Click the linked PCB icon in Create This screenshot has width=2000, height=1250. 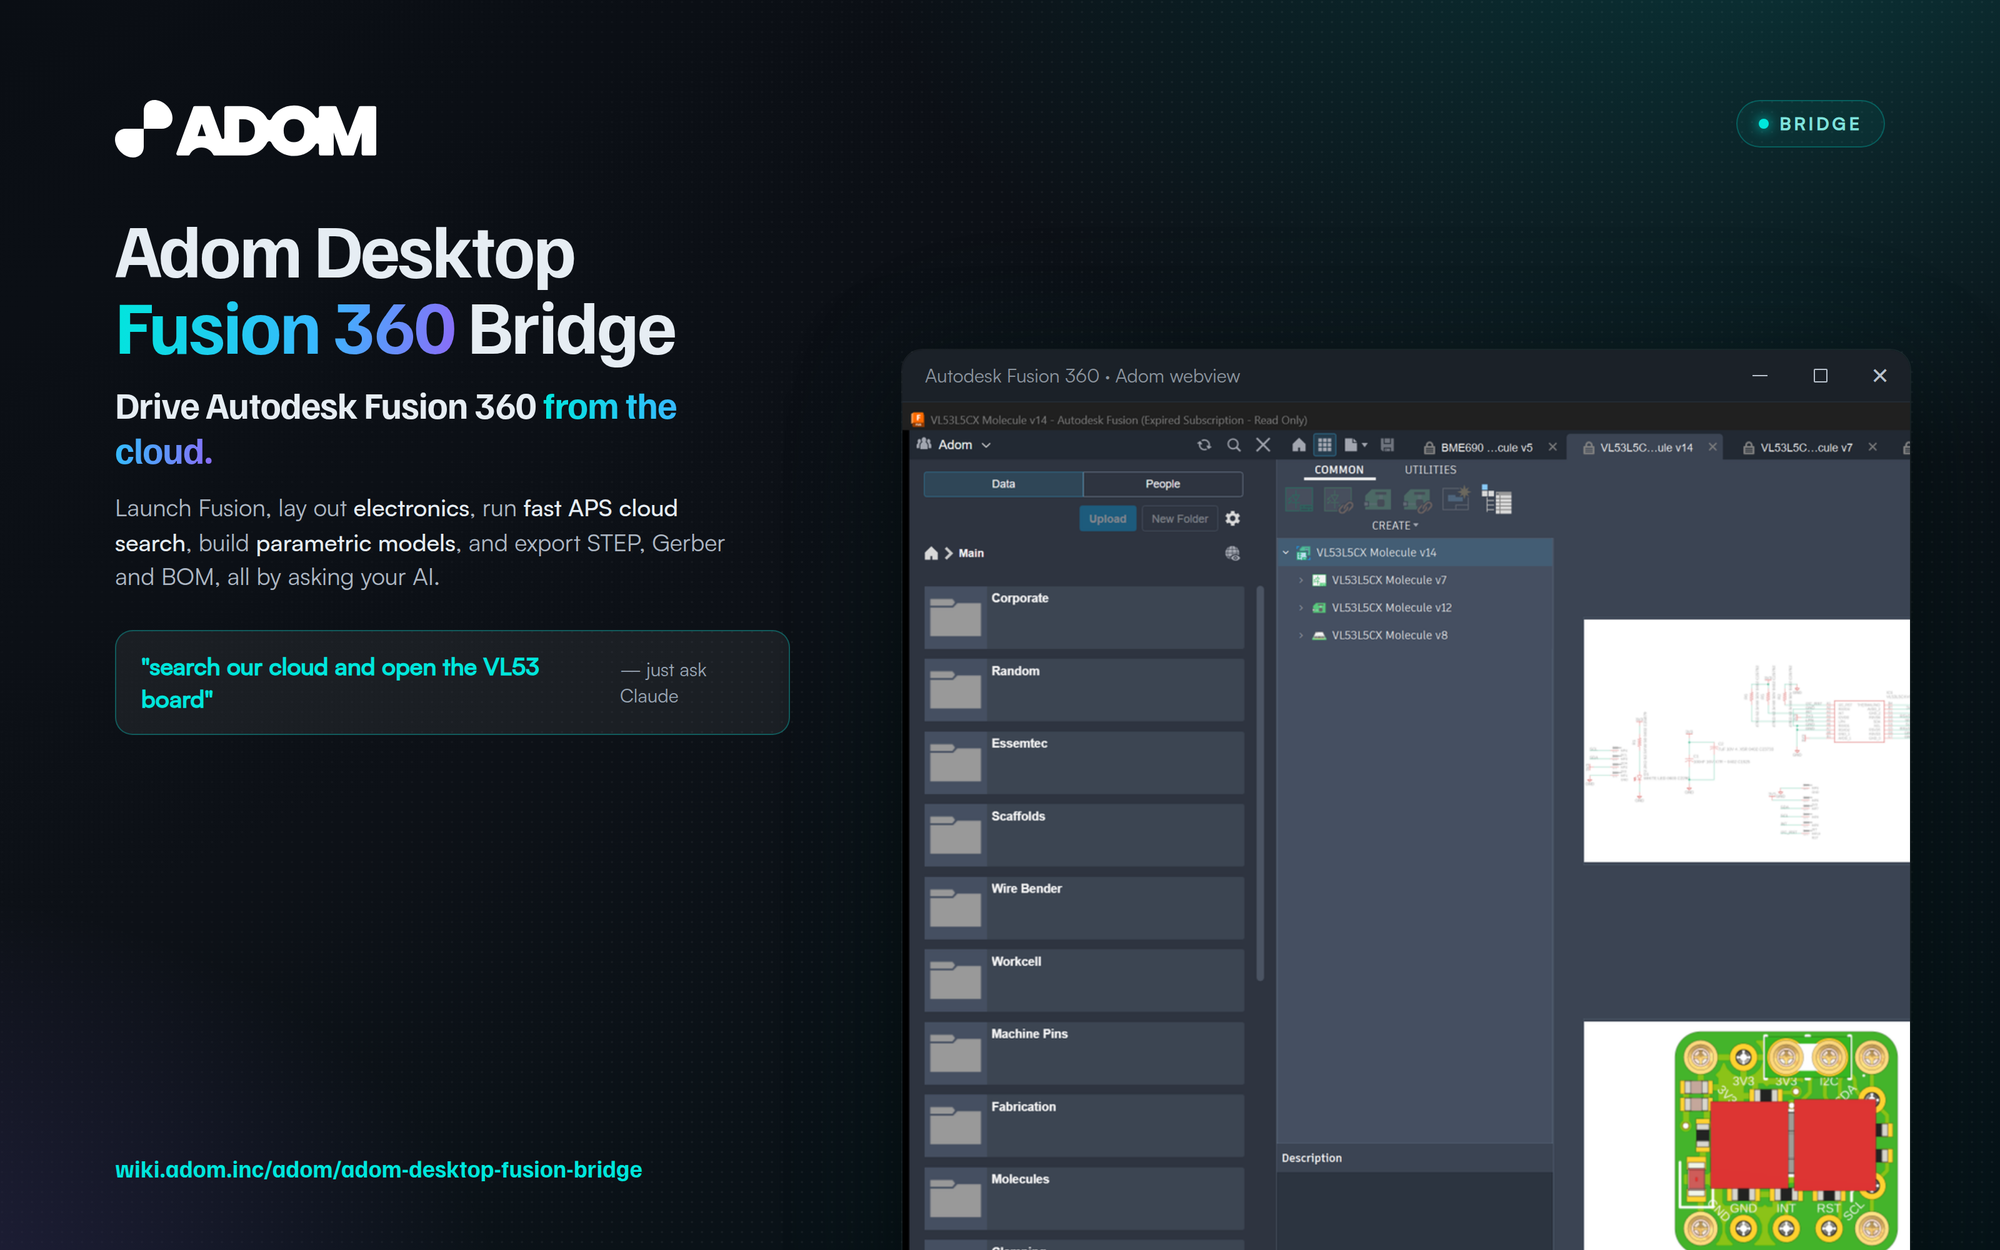[1417, 499]
